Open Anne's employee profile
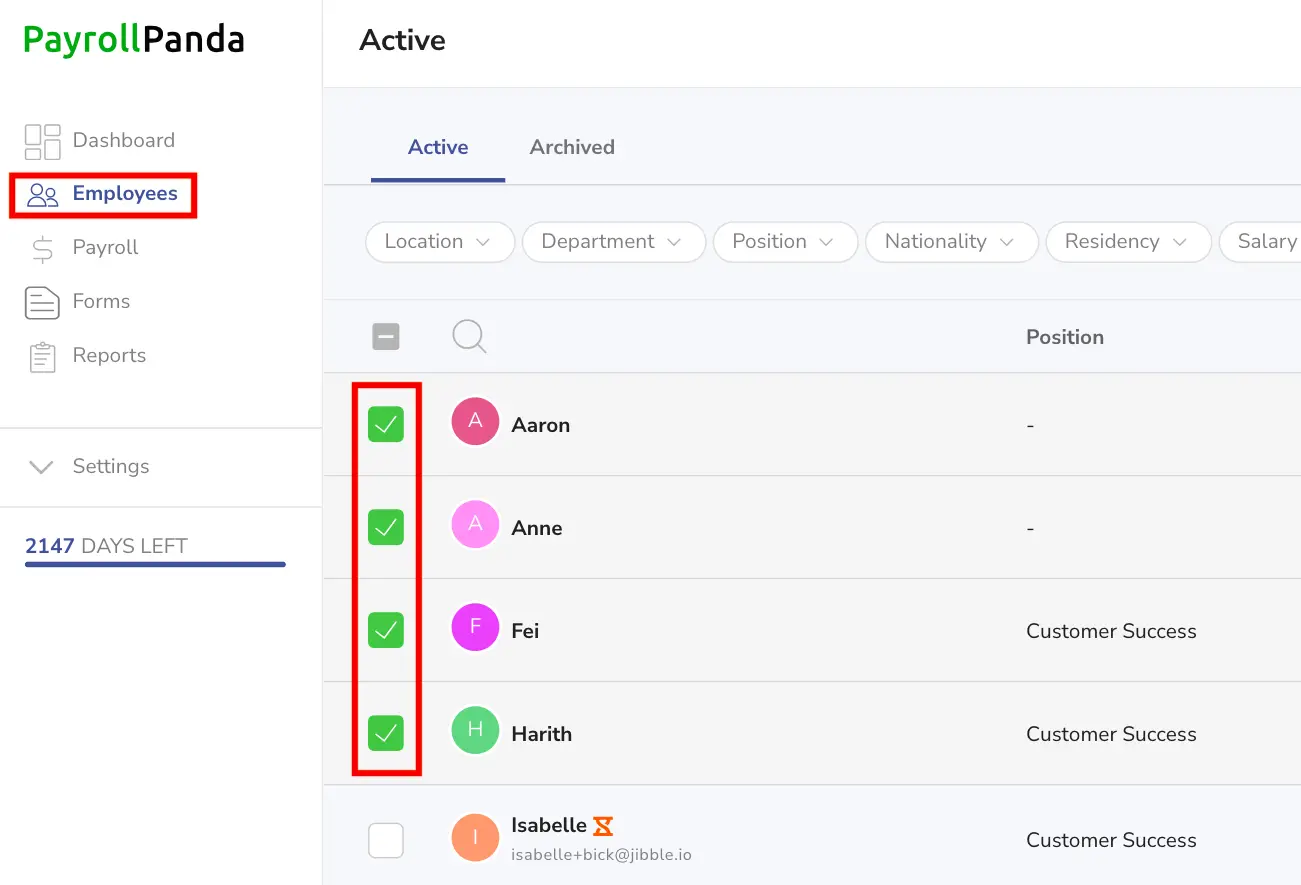 (537, 528)
